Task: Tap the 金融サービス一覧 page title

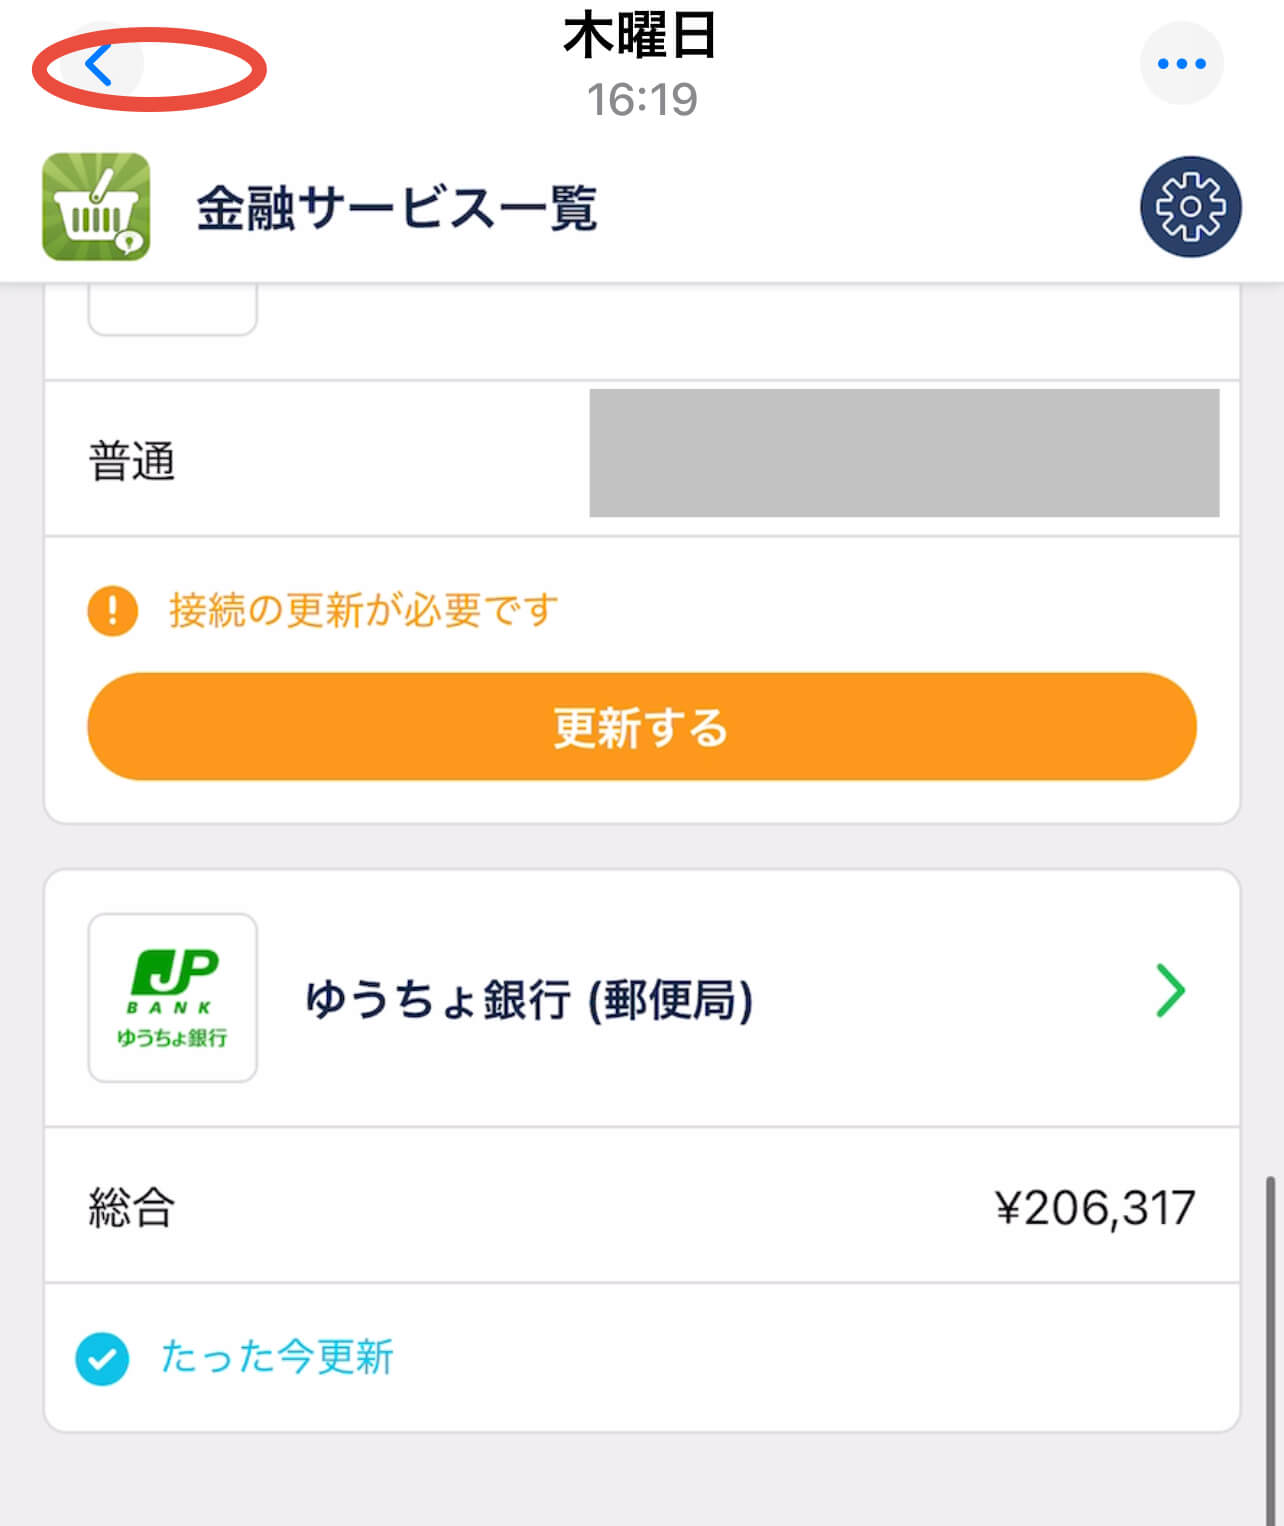Action: point(397,209)
